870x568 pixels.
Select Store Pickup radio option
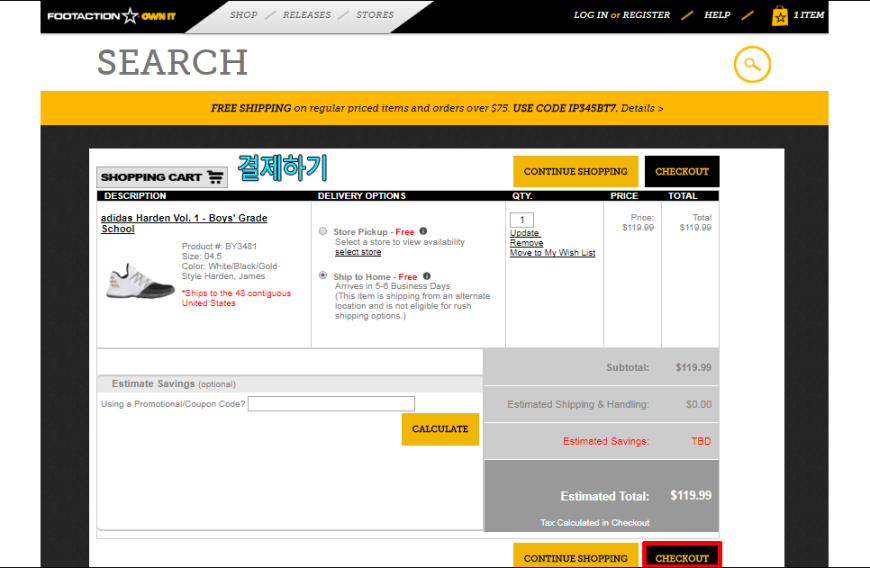pos(323,231)
